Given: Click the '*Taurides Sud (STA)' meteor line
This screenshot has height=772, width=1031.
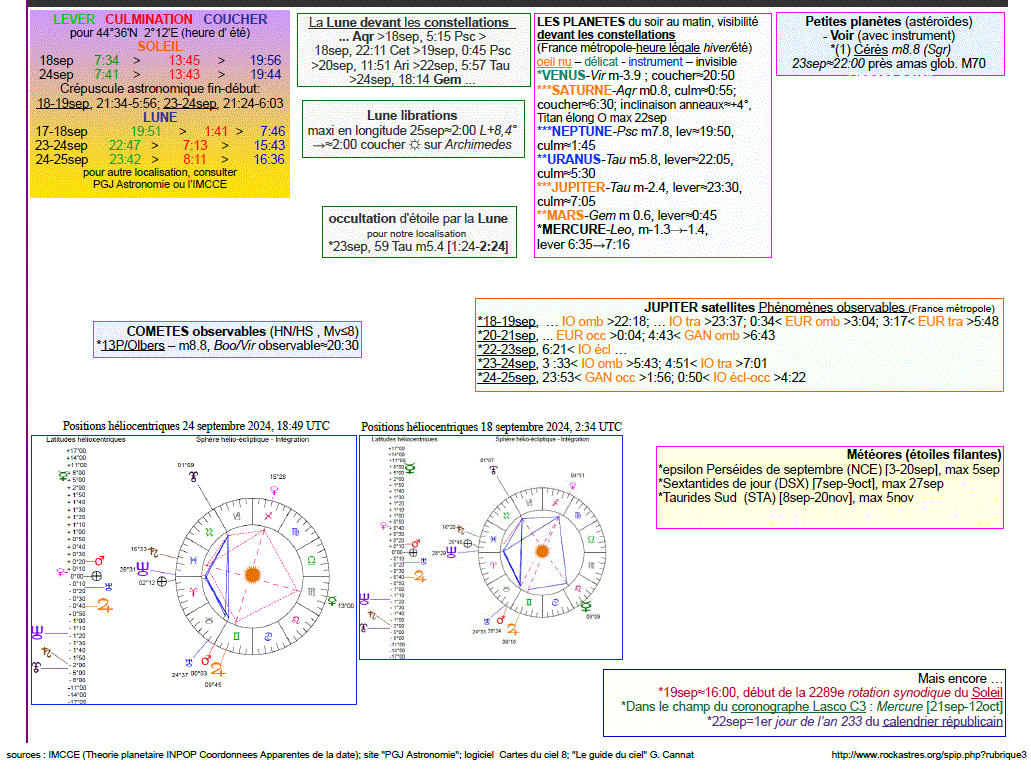Looking at the screenshot, I should tap(786, 498).
